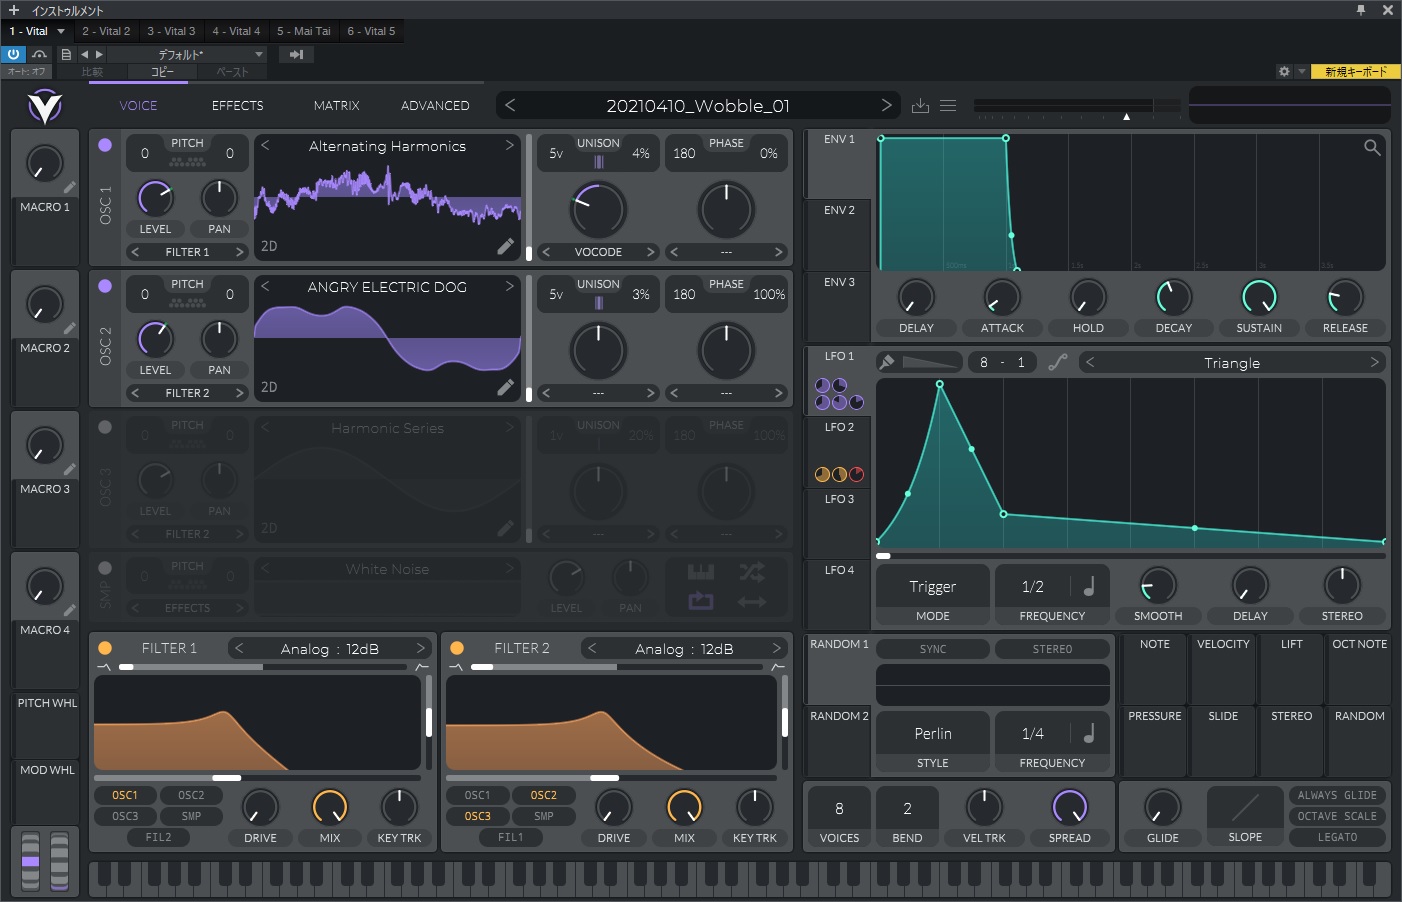
Task: Open the hamburger menu beside preset name
Action: tap(948, 106)
